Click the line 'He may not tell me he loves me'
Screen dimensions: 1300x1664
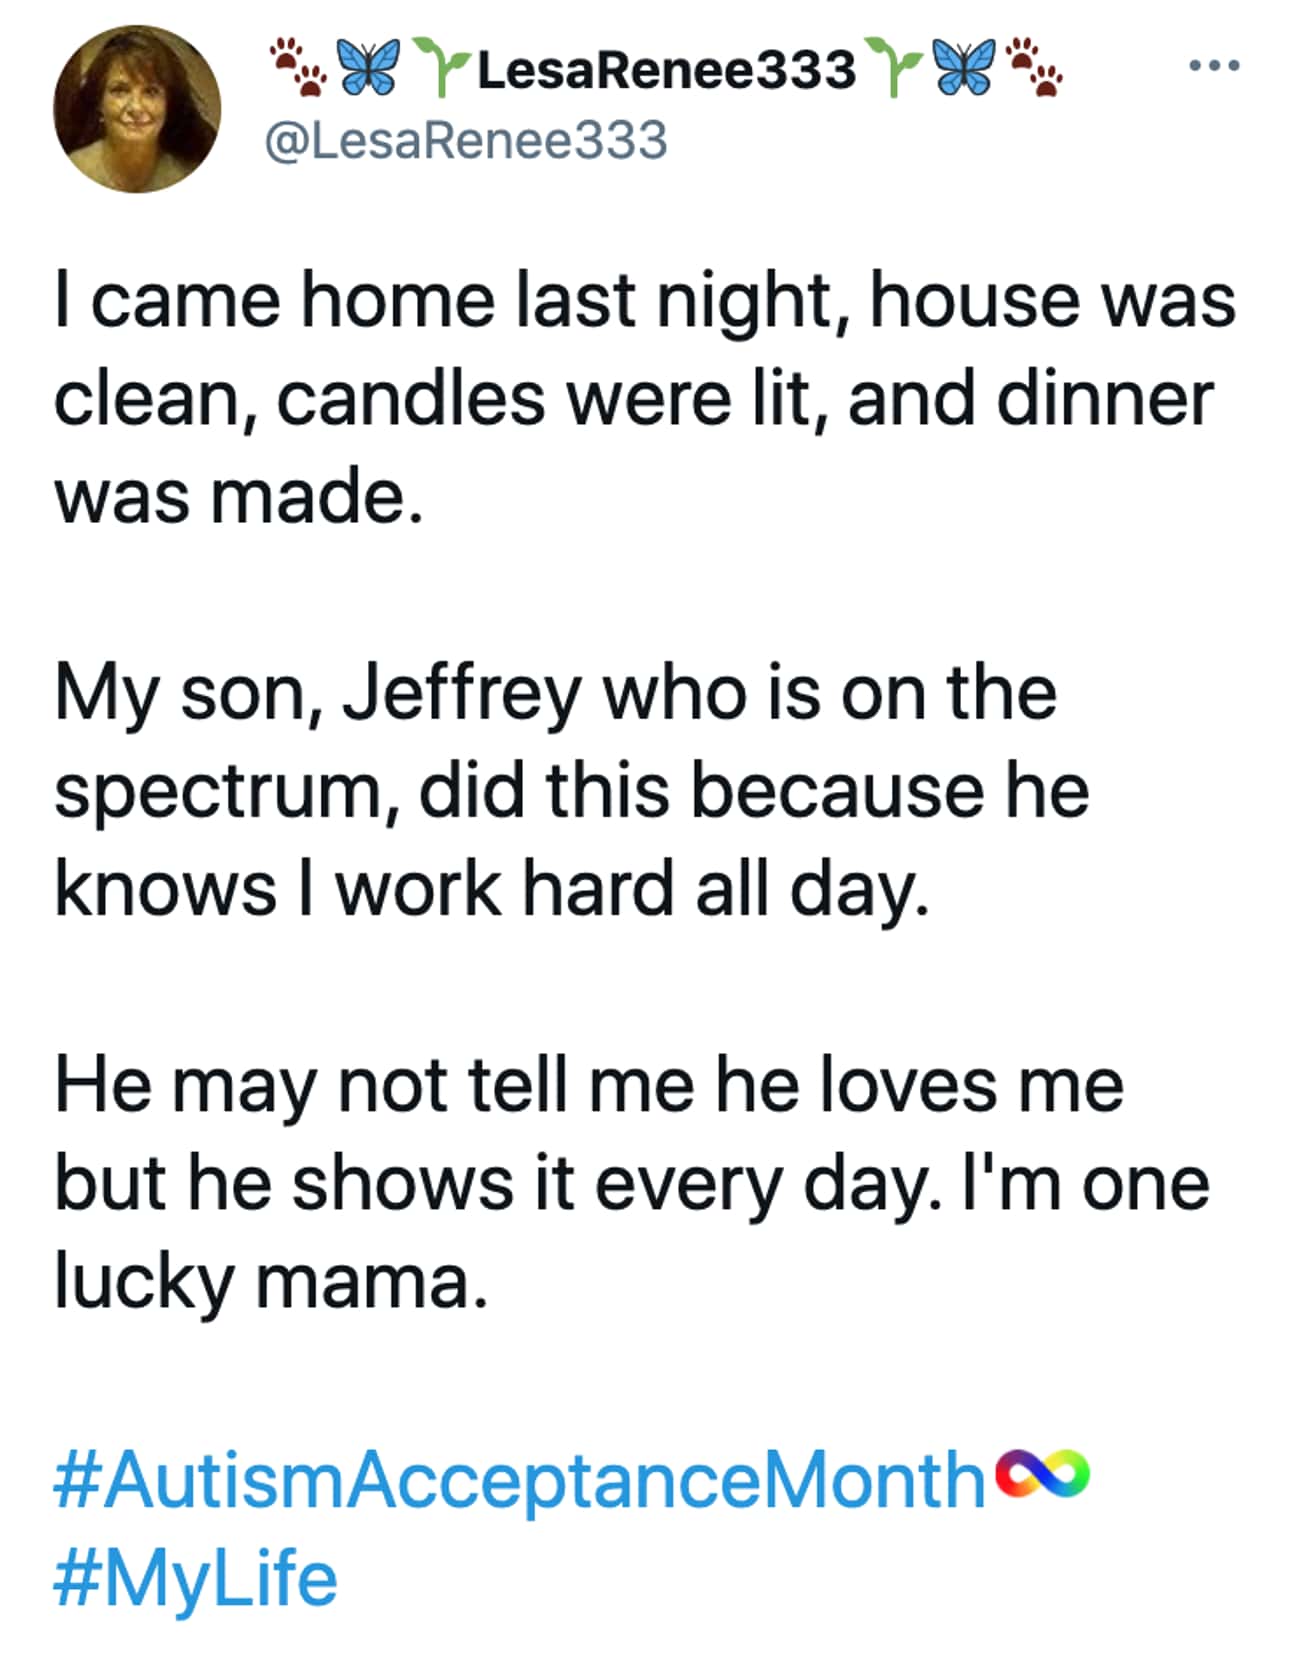tap(589, 1085)
